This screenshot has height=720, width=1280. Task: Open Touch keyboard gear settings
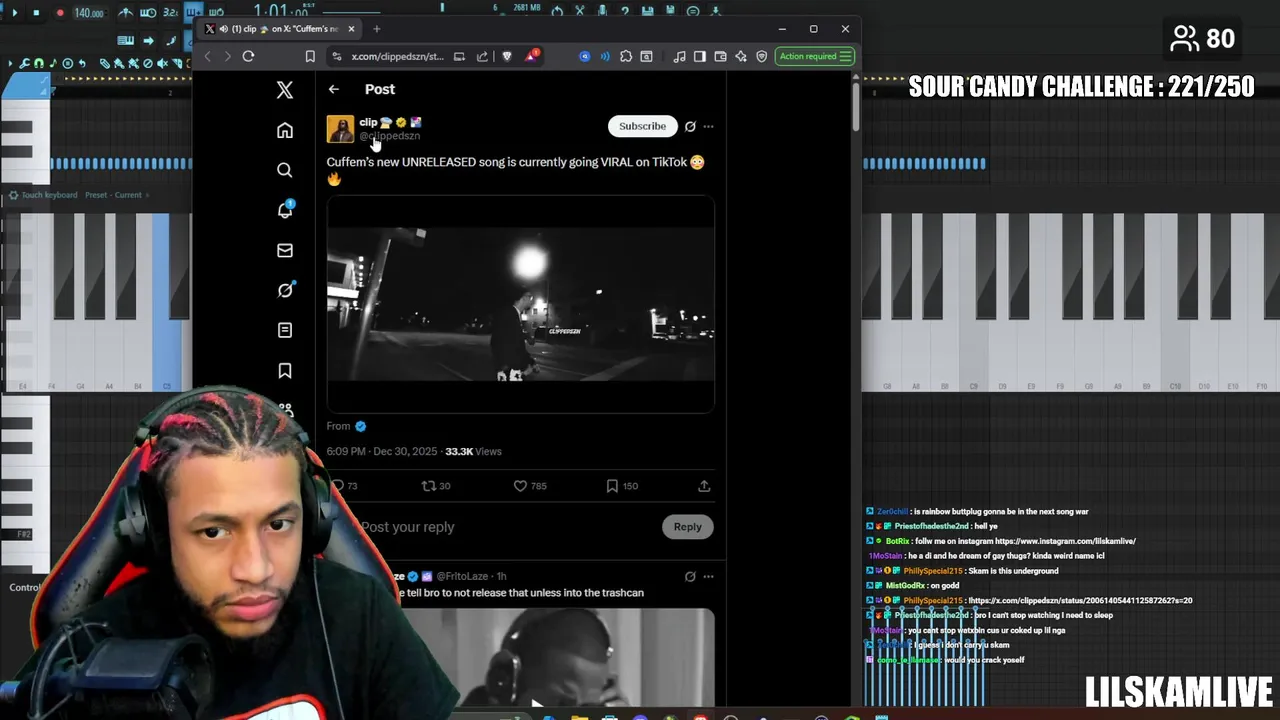pyautogui.click(x=13, y=195)
